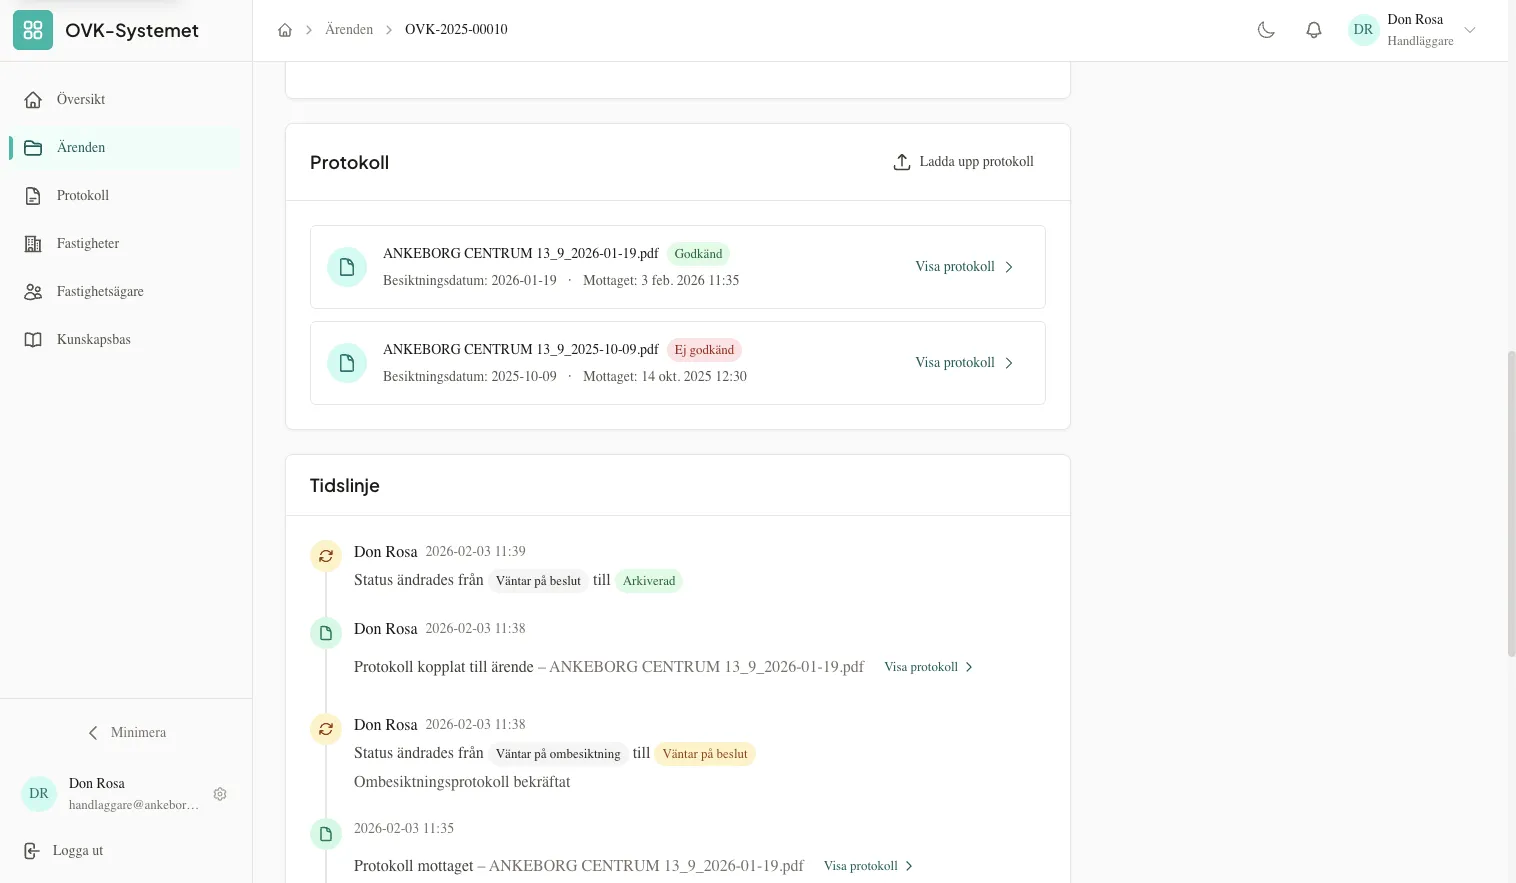Open Översikt in sidebar
Screen dimensions: 1516x883
coord(81,99)
